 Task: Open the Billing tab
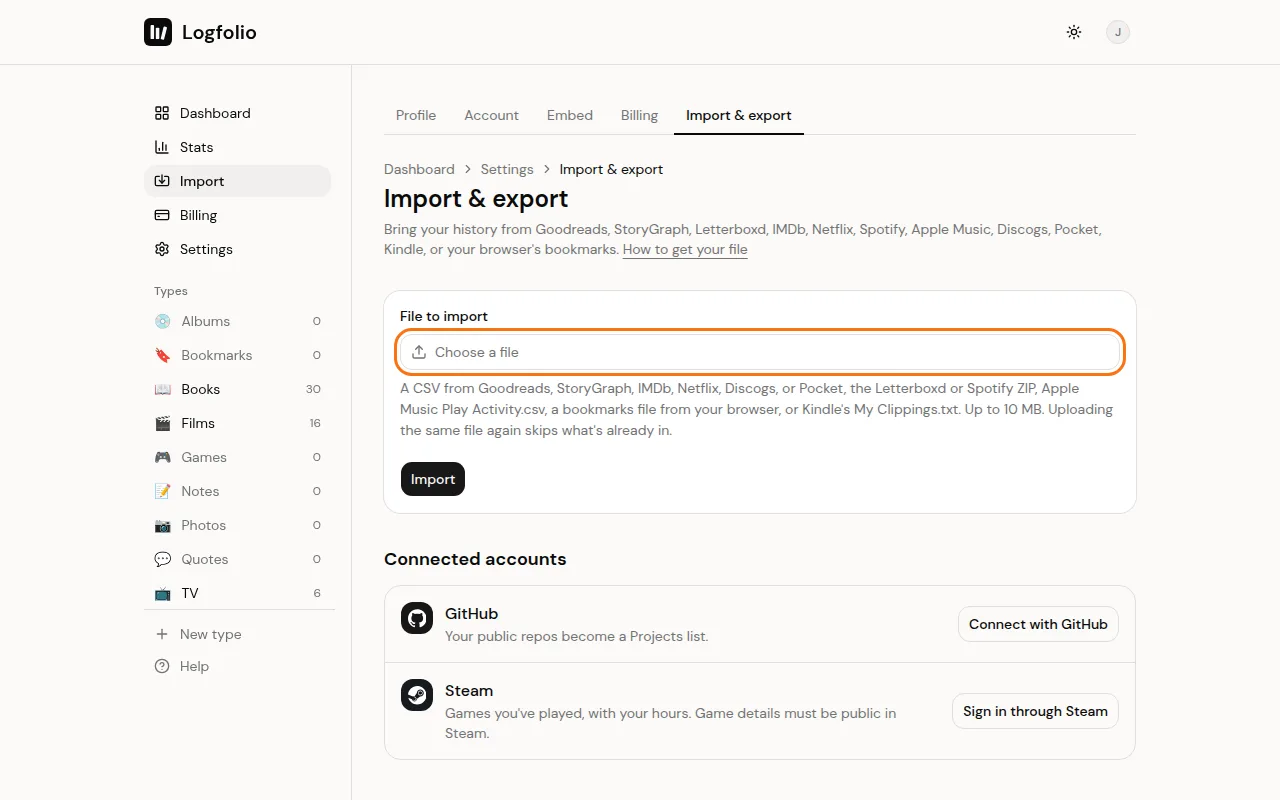pos(639,115)
